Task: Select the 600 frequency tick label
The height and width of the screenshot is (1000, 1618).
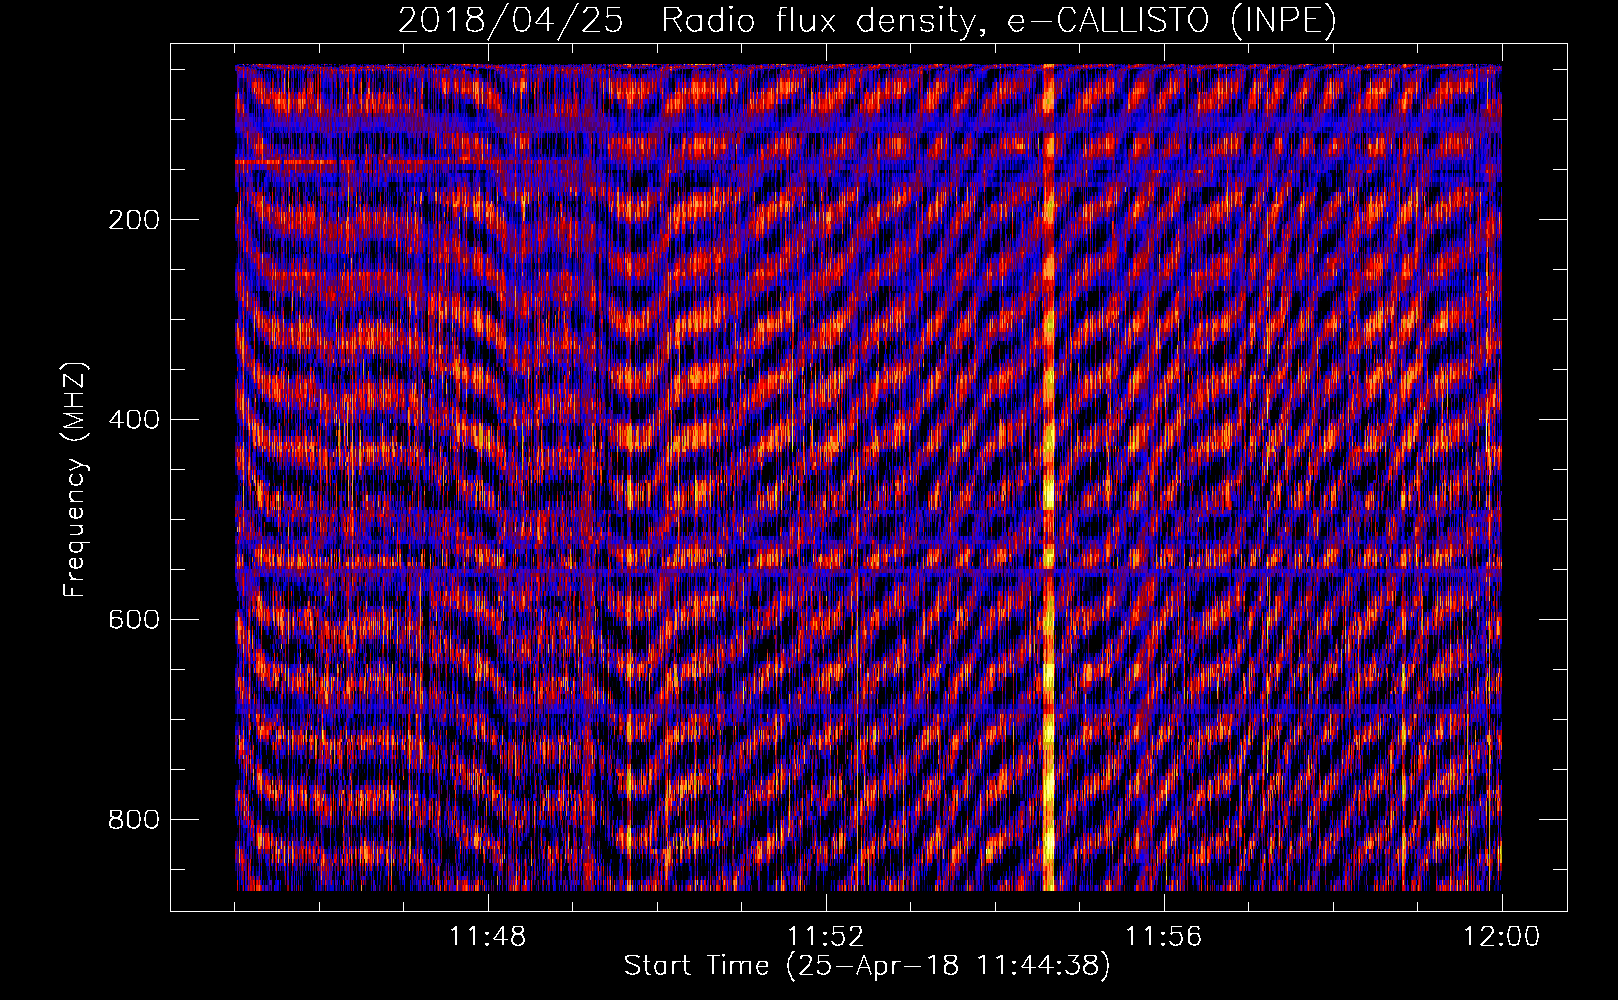Action: point(133,620)
